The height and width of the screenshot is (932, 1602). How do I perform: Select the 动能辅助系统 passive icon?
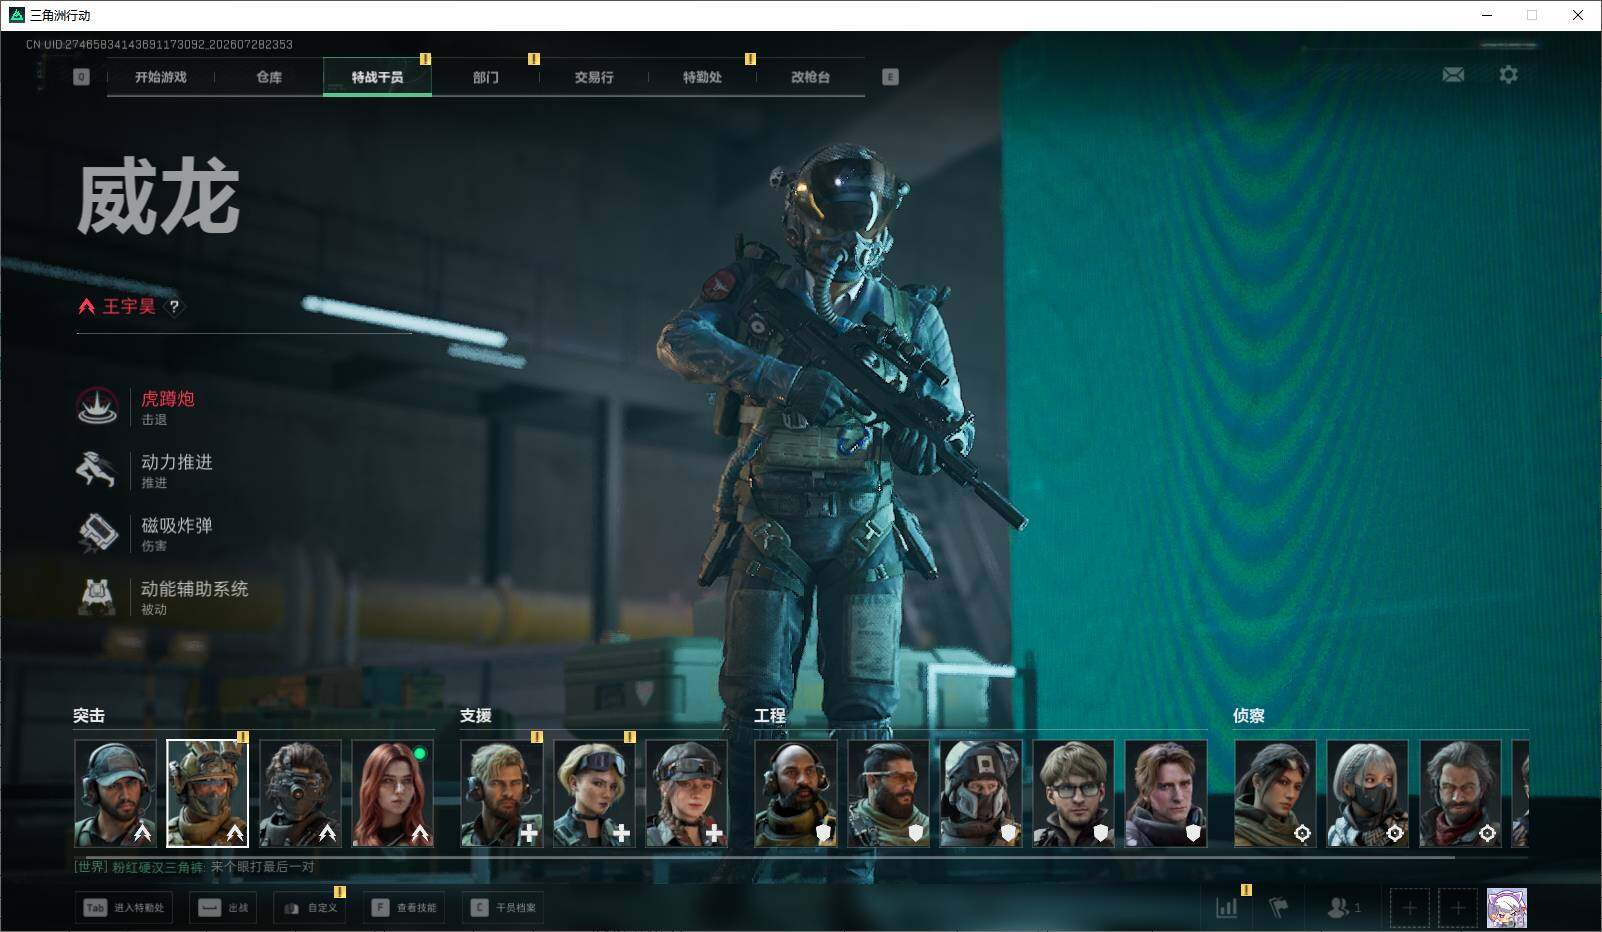98,596
